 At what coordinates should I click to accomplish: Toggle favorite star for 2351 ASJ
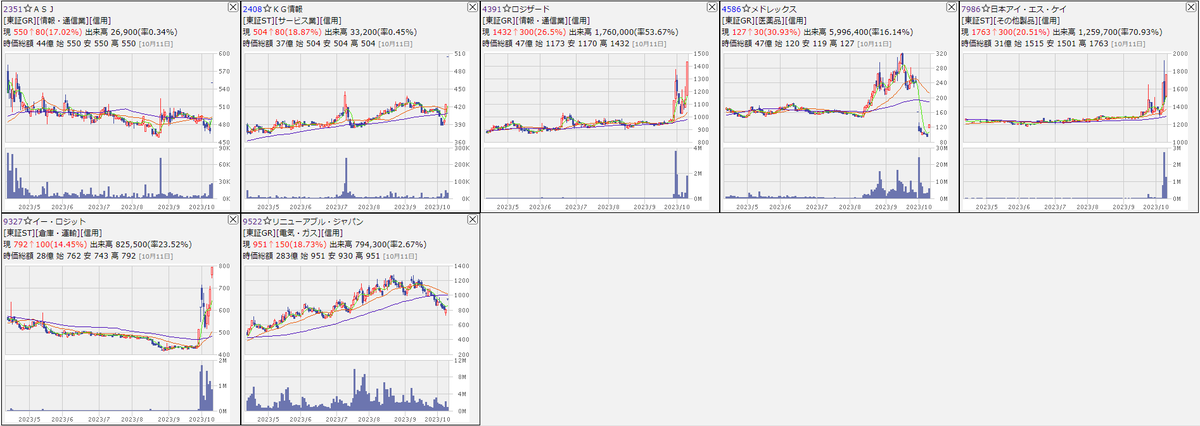click(x=27, y=7)
